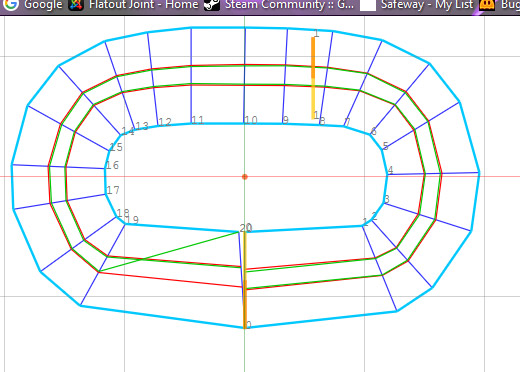The height and width of the screenshot is (372, 520).
Task: Select vertex 11 on inner track edge
Action: click(x=191, y=123)
